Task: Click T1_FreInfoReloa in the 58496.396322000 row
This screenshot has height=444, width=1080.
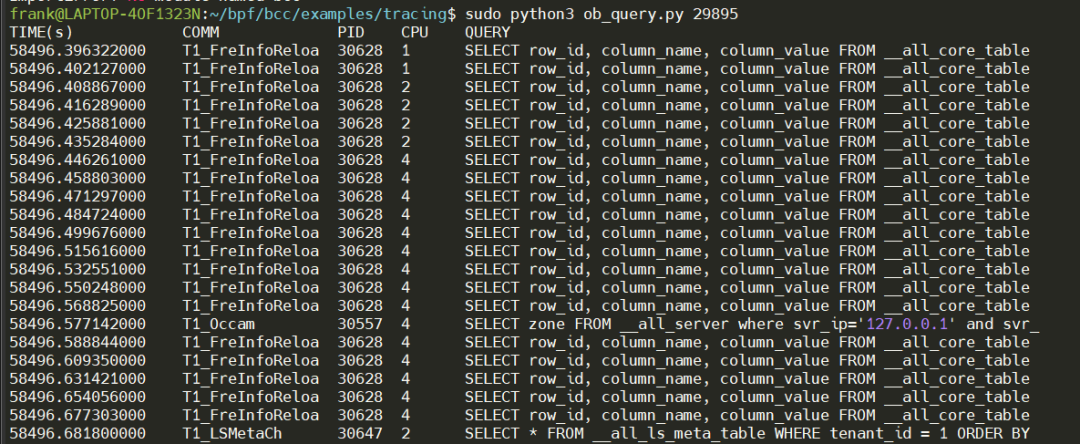Action: click(x=251, y=50)
